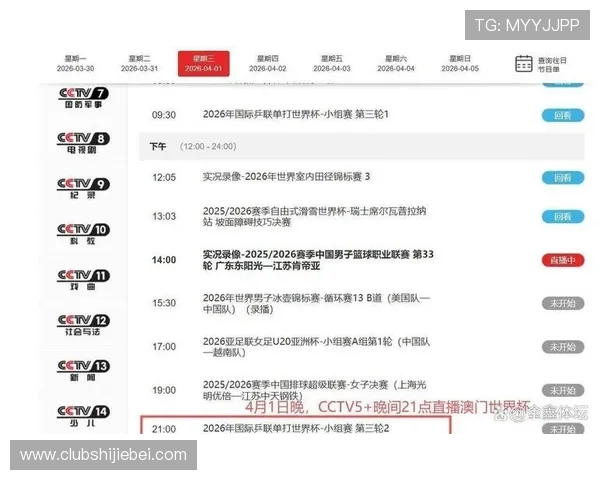
Task: Open the CCTV-9 纪录 channel logo
Action: (83, 188)
